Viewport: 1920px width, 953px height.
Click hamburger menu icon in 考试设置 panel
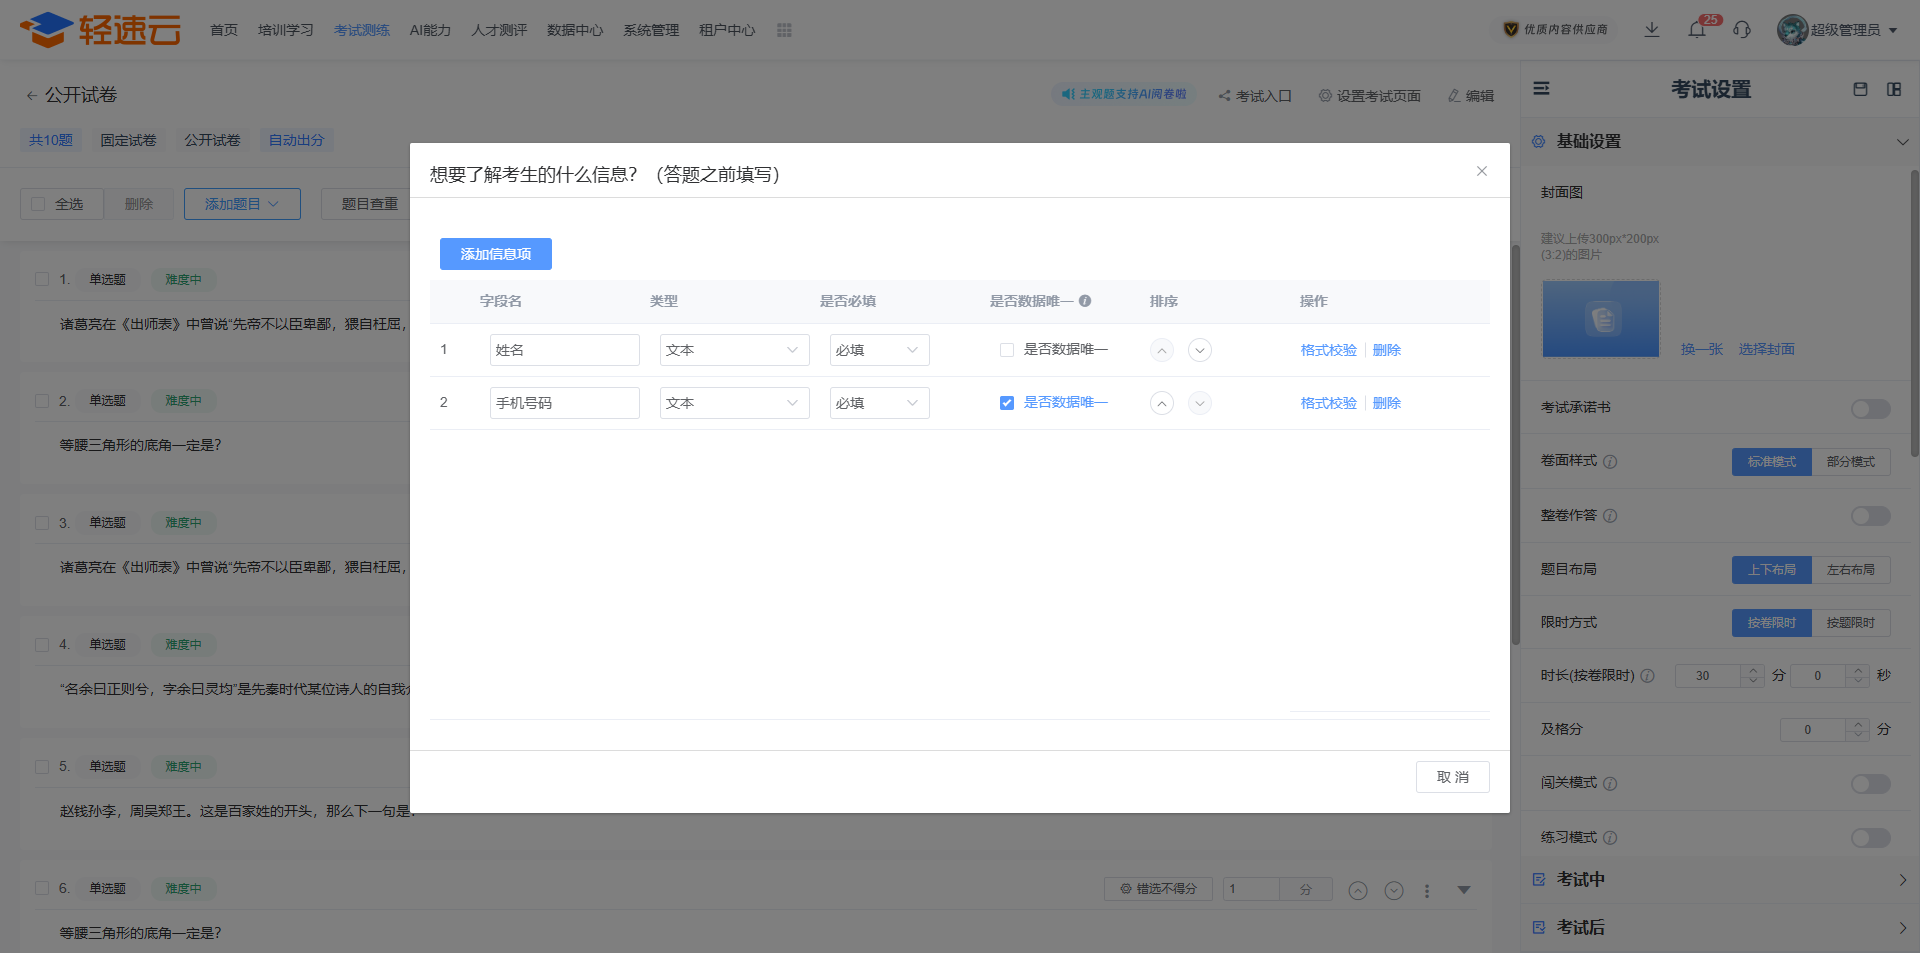coord(1542,89)
